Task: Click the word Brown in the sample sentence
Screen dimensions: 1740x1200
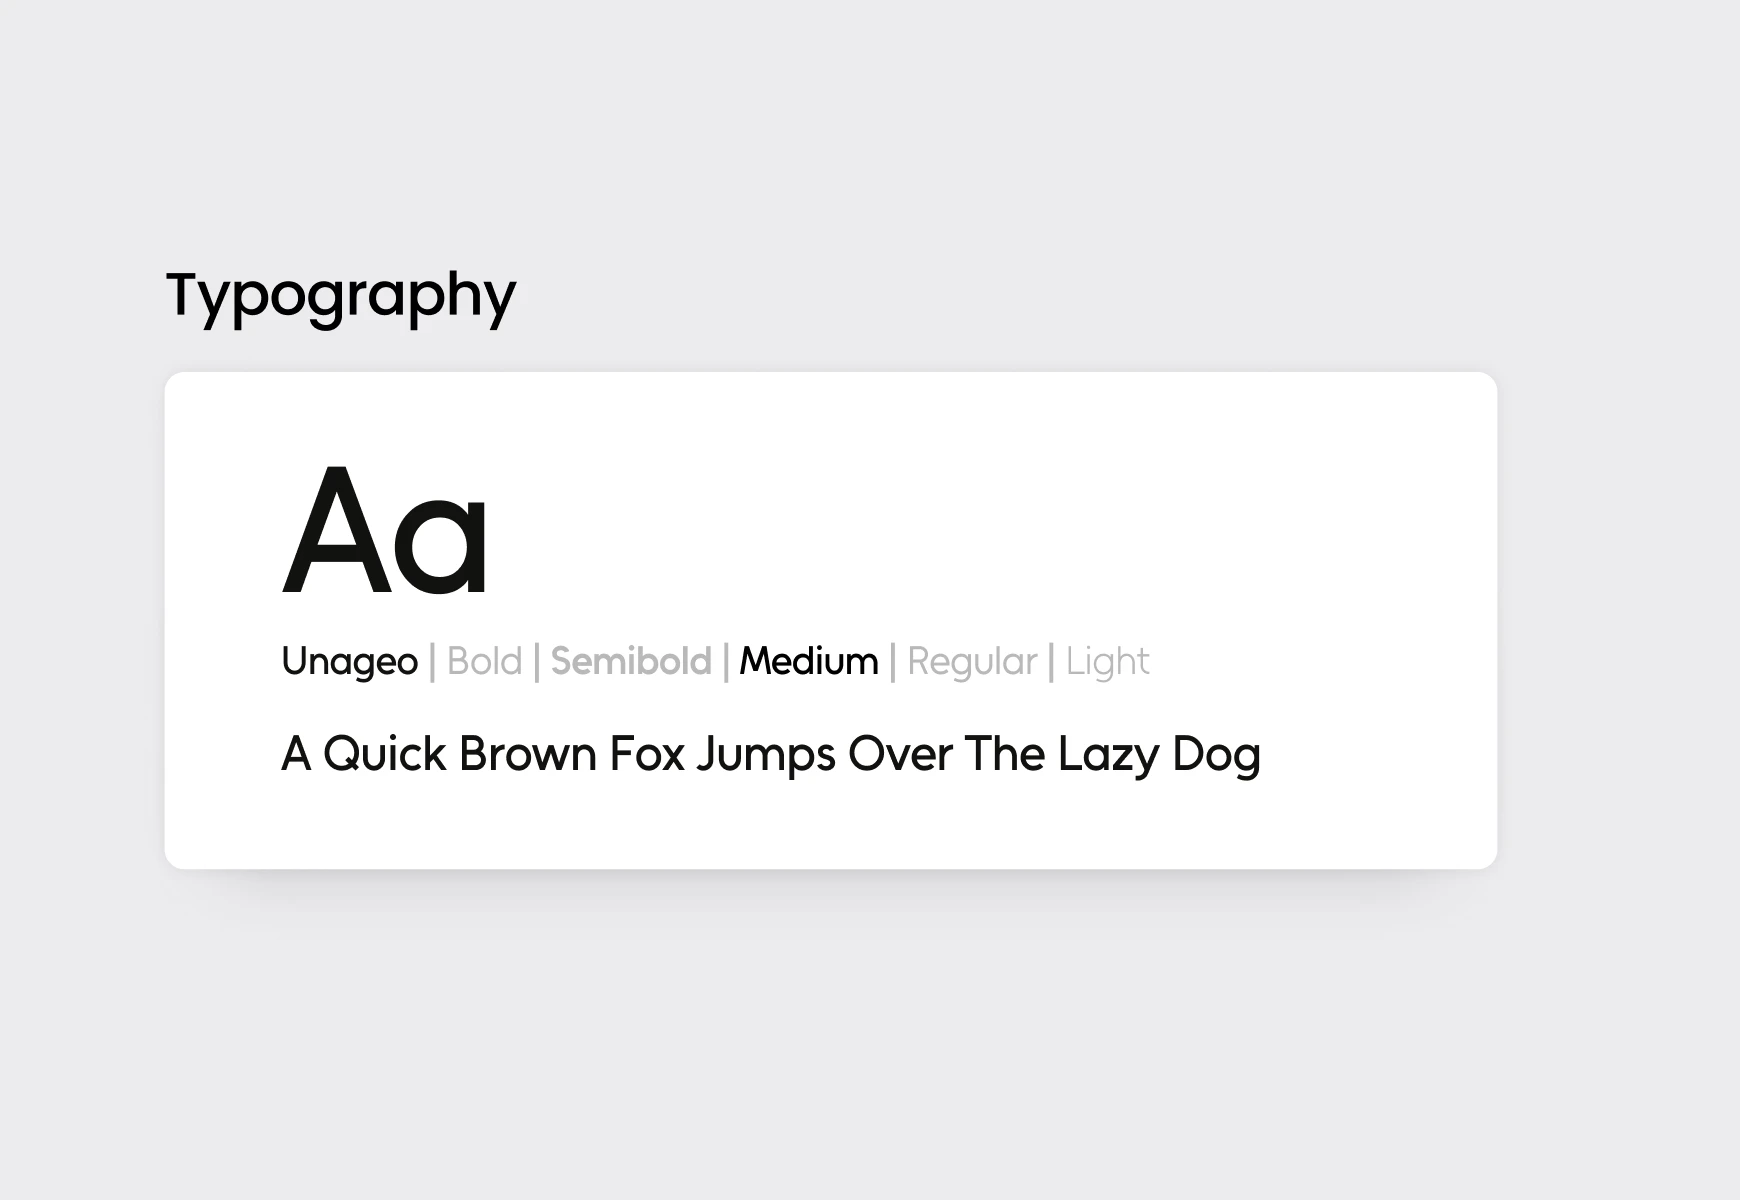Action: (x=527, y=754)
